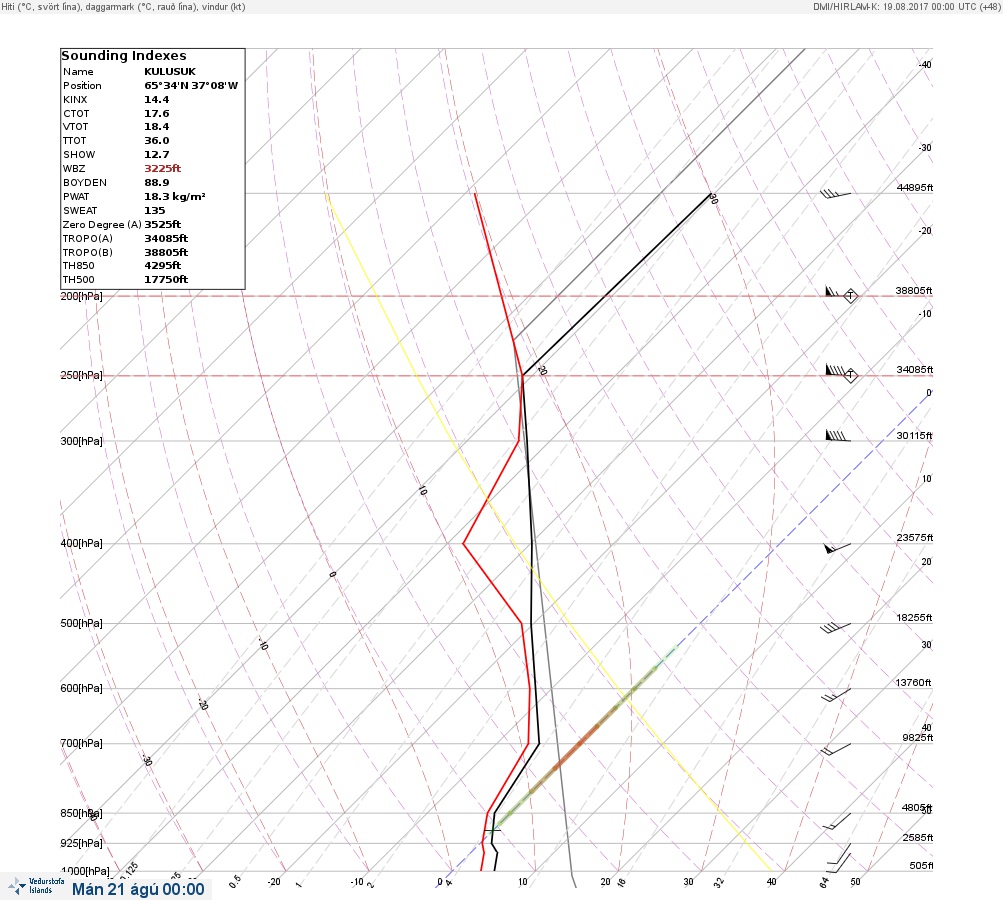Click the 400[hPa] pressure label
Viewport: 1003px width, 900px height.
click(x=81, y=543)
